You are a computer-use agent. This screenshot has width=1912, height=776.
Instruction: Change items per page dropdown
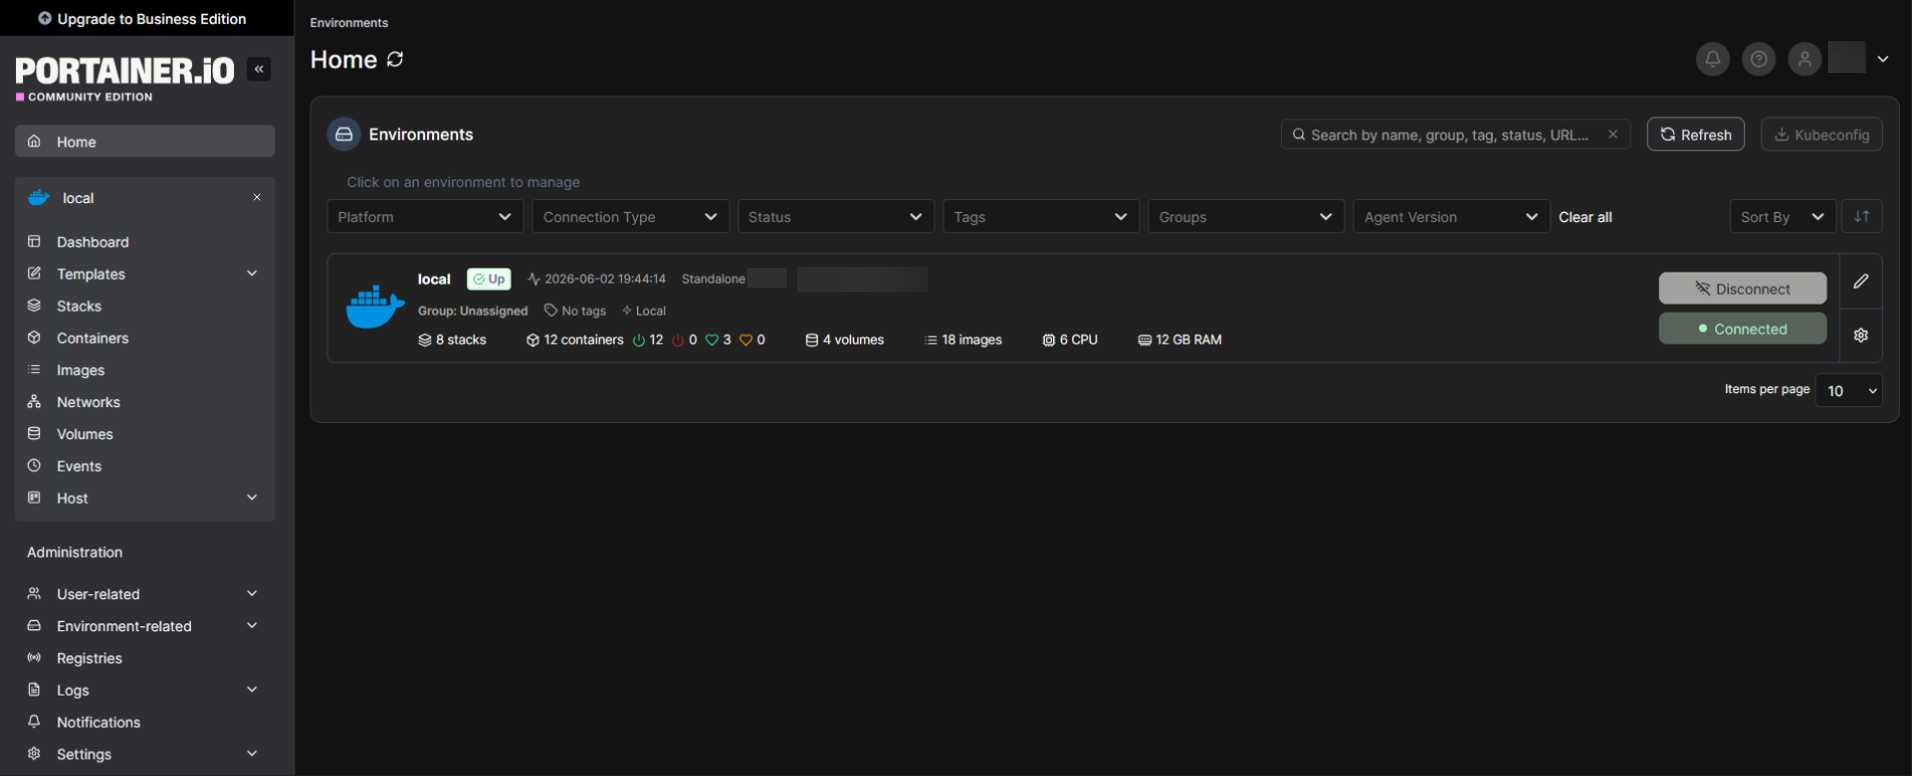coord(1849,390)
